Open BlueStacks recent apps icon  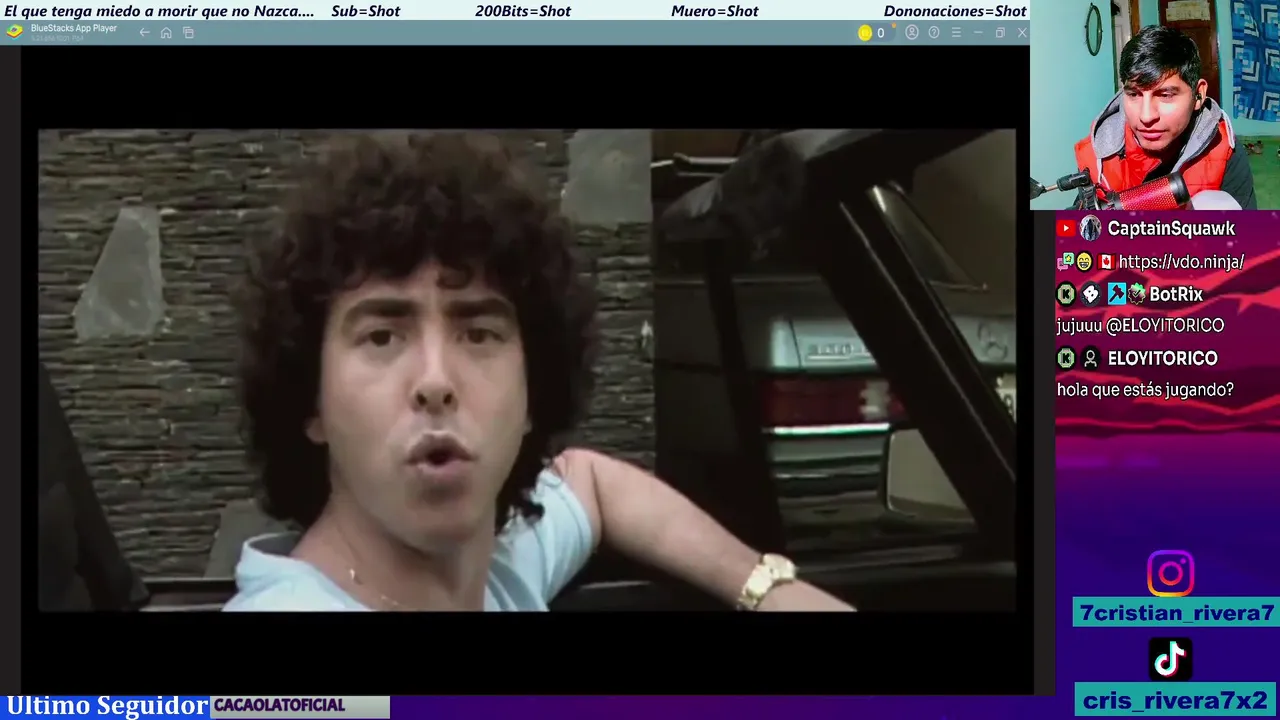[x=188, y=33]
